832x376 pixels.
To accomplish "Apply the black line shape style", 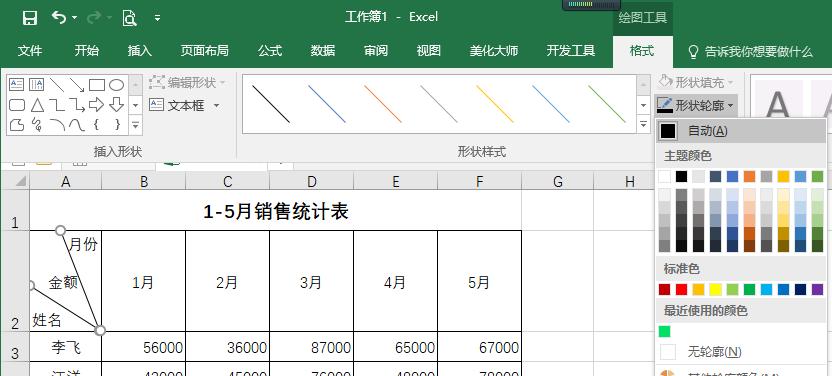I will 271,104.
